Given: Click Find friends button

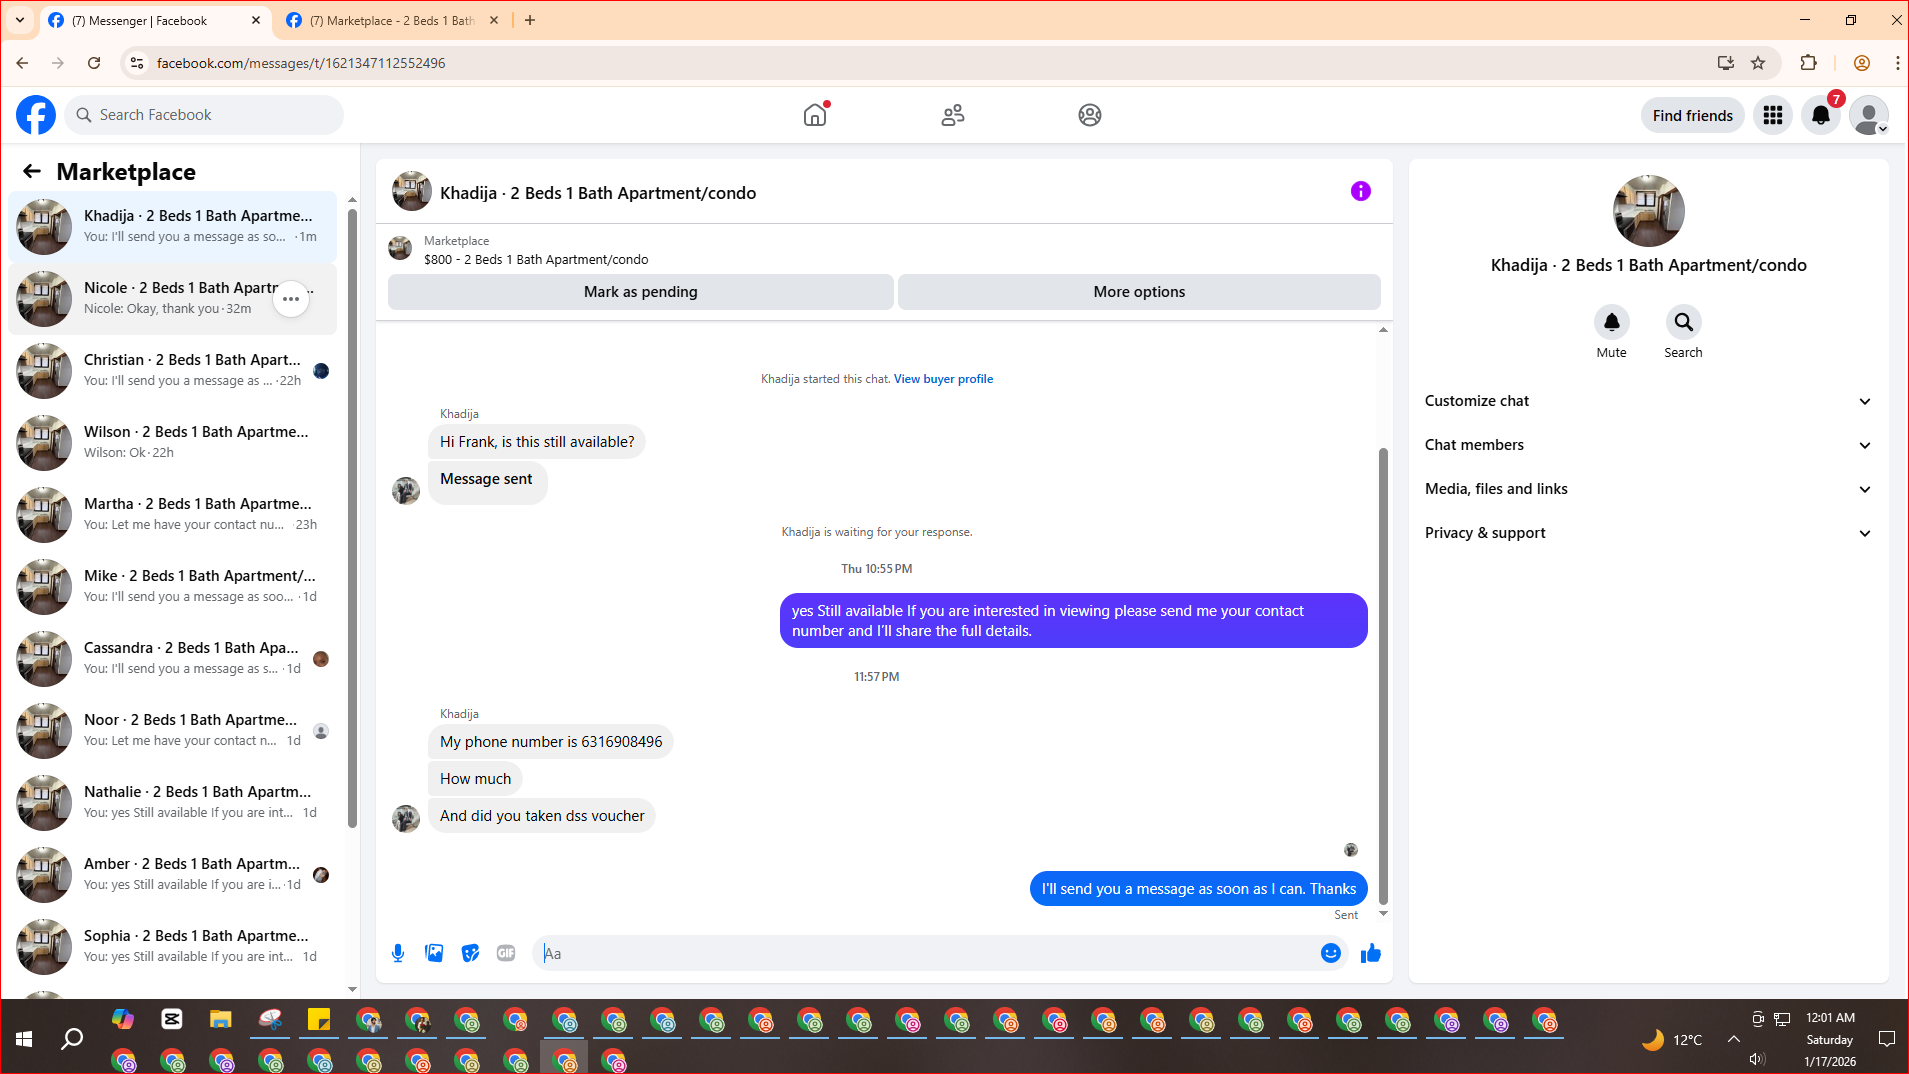Looking at the screenshot, I should 1692,115.
